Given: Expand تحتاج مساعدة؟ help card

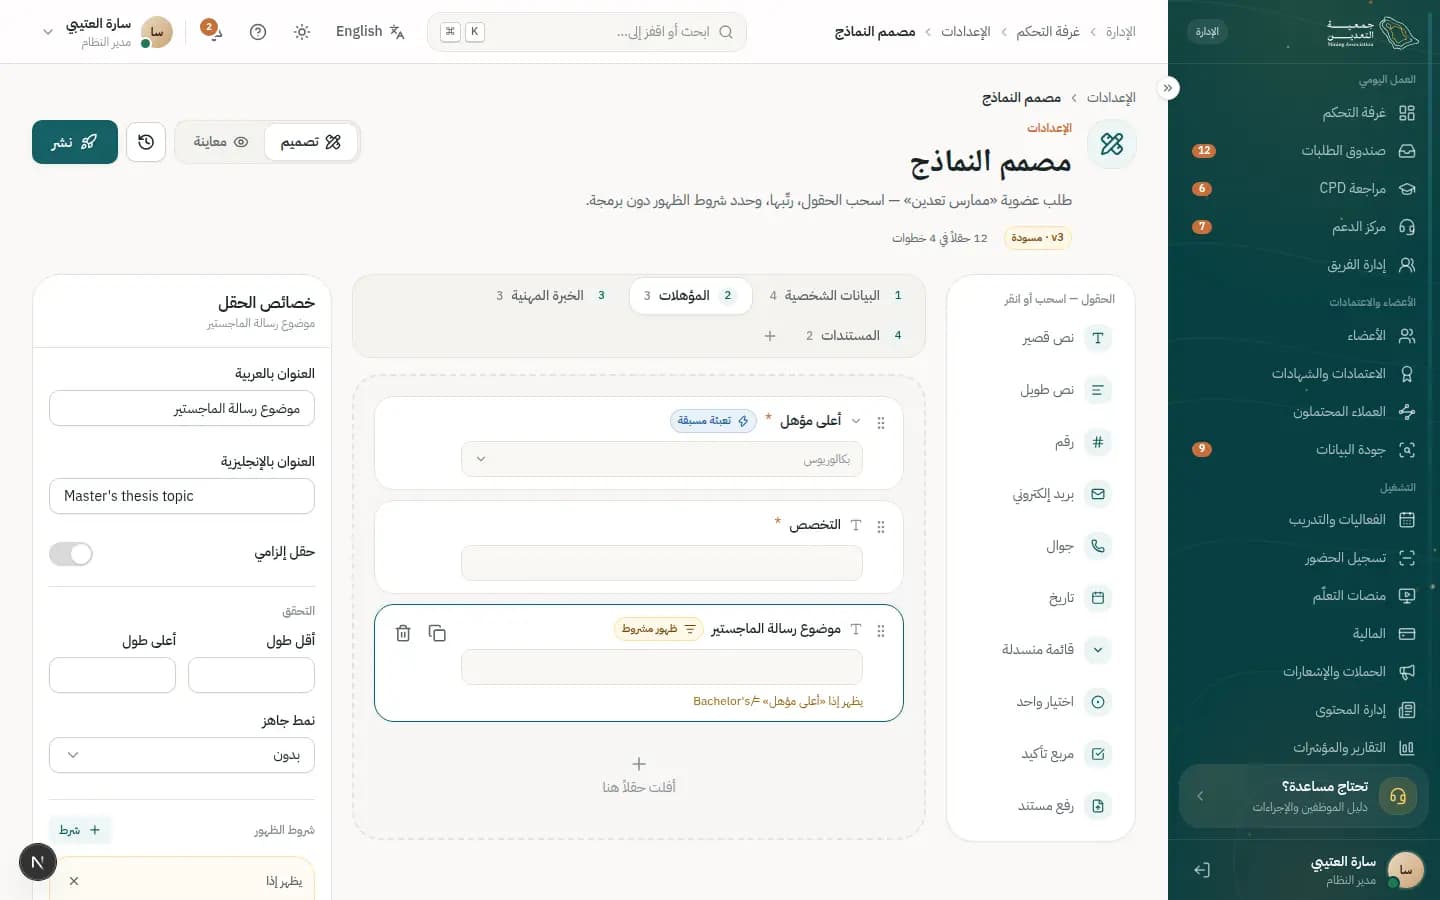Looking at the screenshot, I should [1303, 796].
